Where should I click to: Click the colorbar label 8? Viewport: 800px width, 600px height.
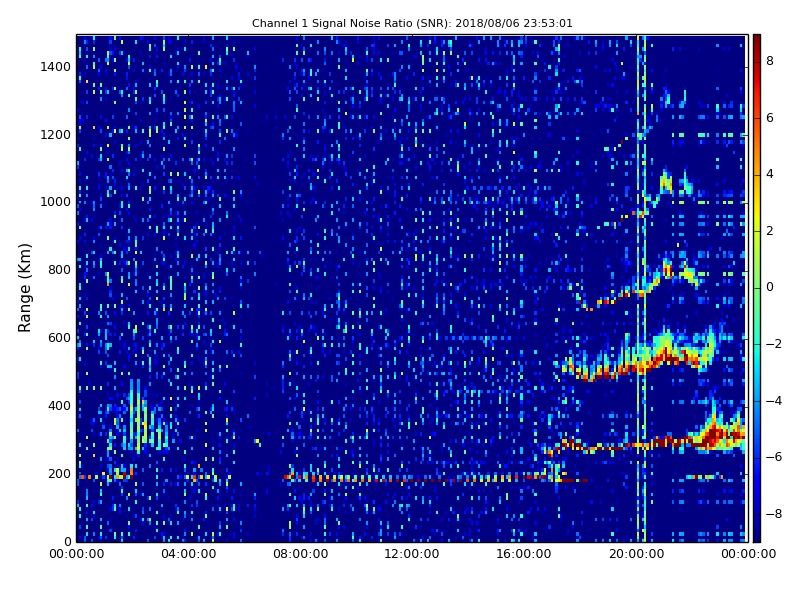pos(770,61)
